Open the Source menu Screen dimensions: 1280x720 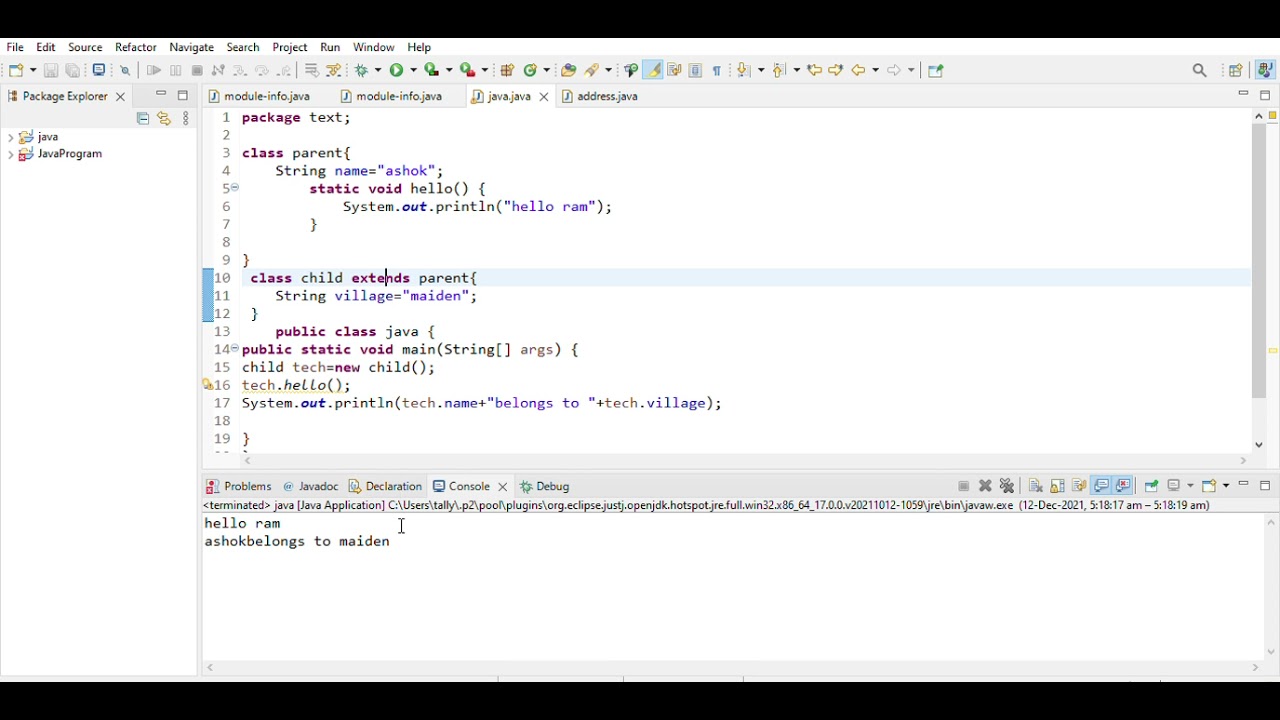[85, 47]
